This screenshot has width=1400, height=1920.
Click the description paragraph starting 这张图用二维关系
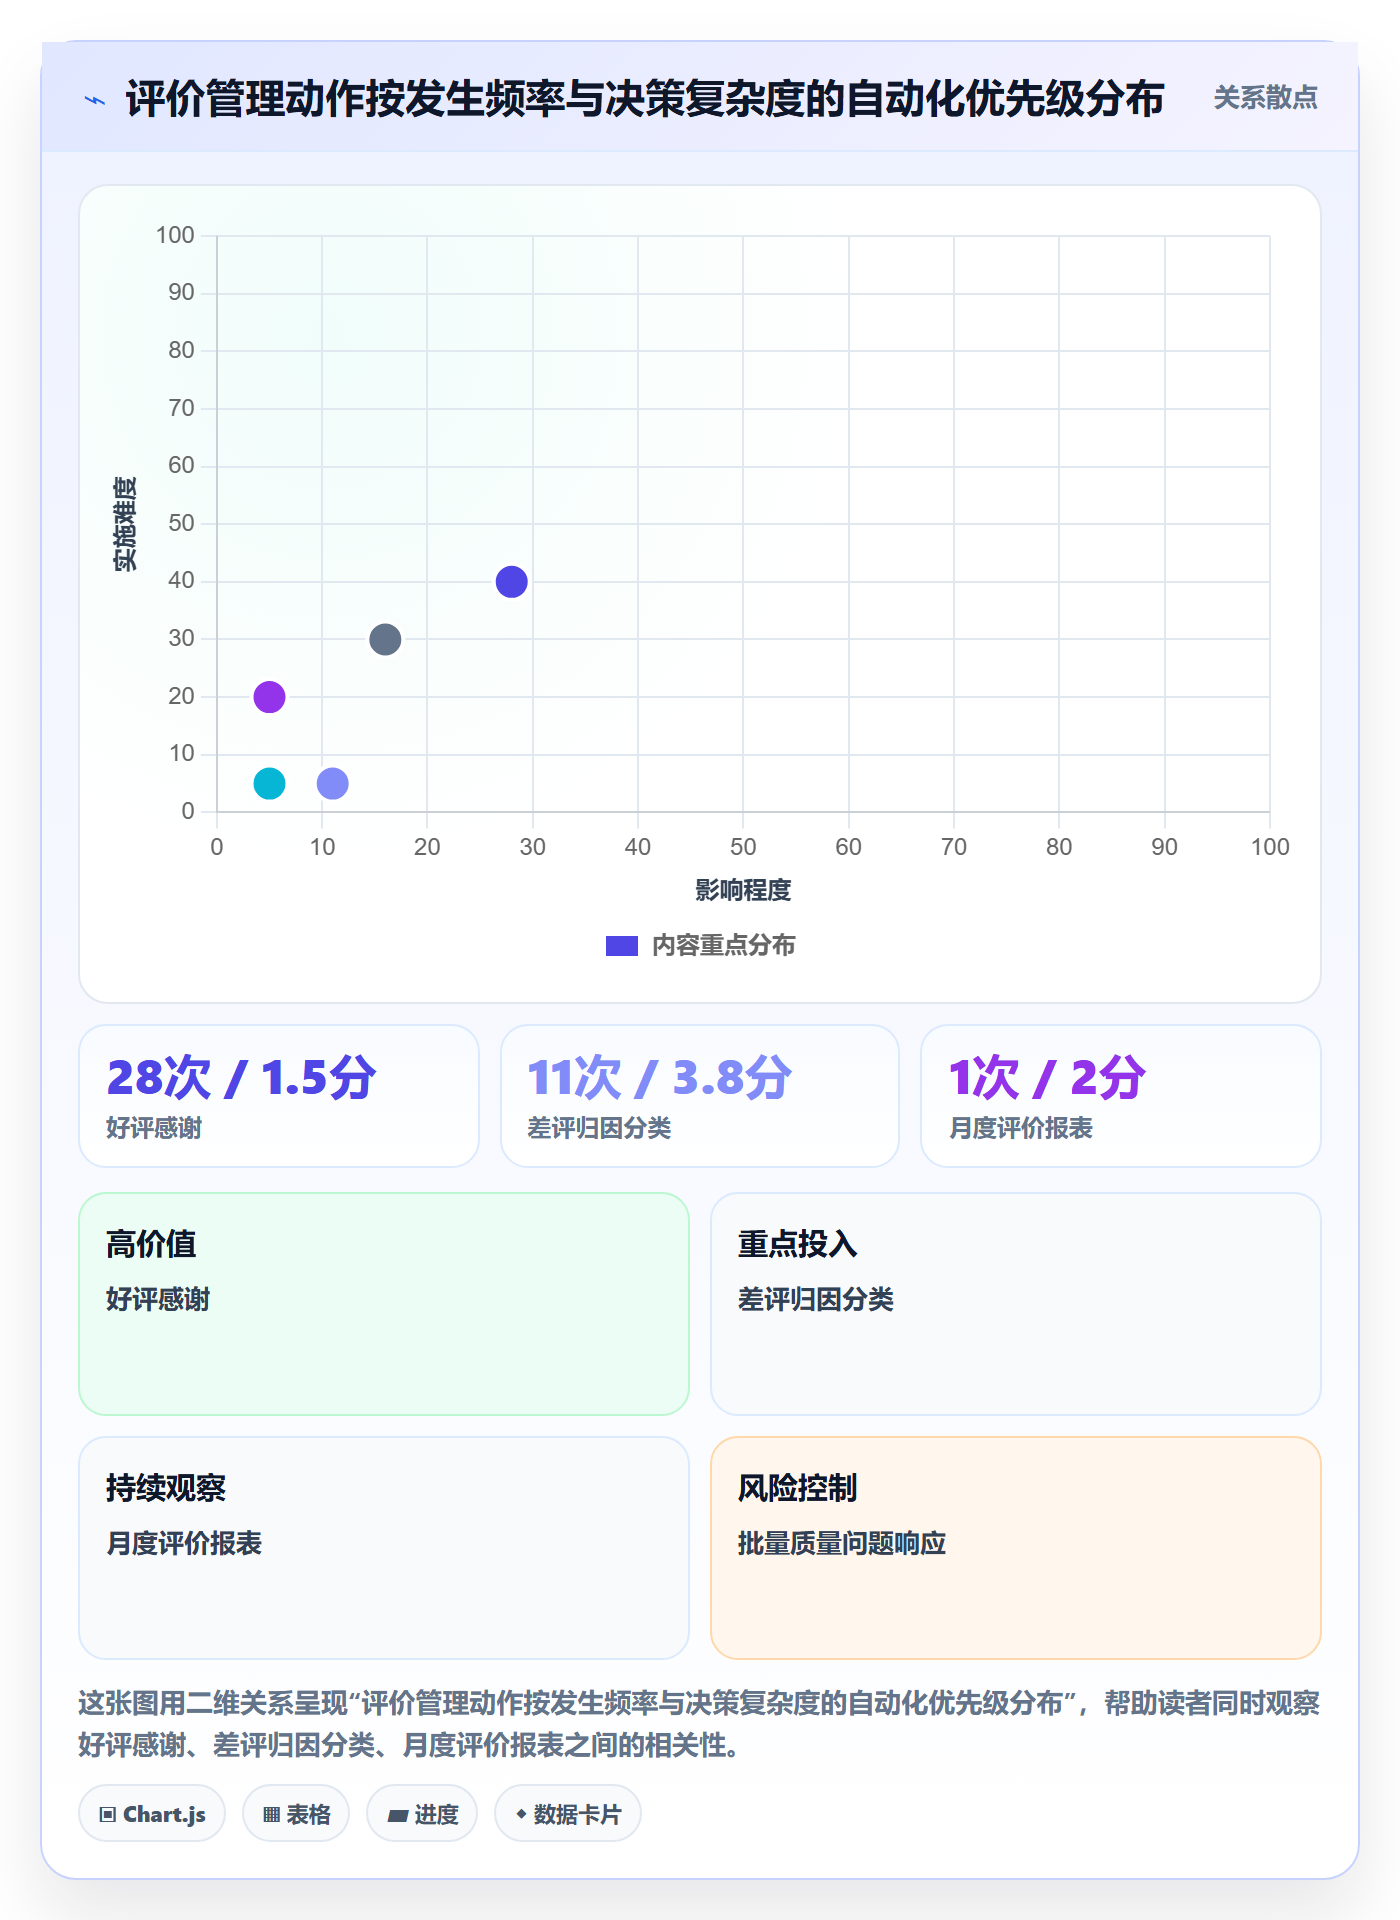[x=699, y=1724]
